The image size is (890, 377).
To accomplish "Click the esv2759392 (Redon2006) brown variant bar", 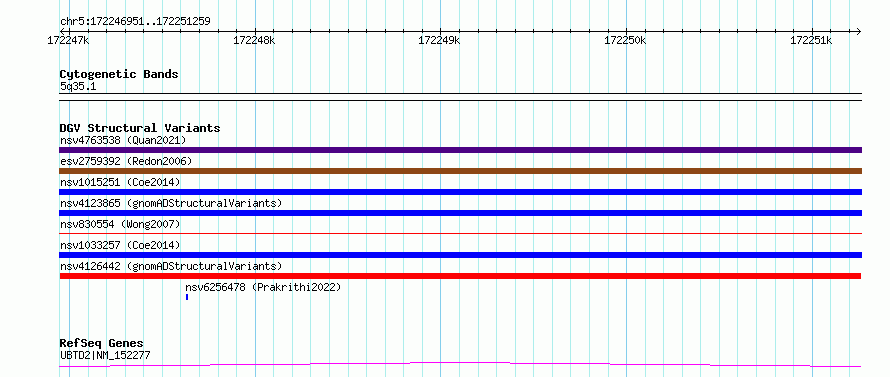I will (460, 171).
